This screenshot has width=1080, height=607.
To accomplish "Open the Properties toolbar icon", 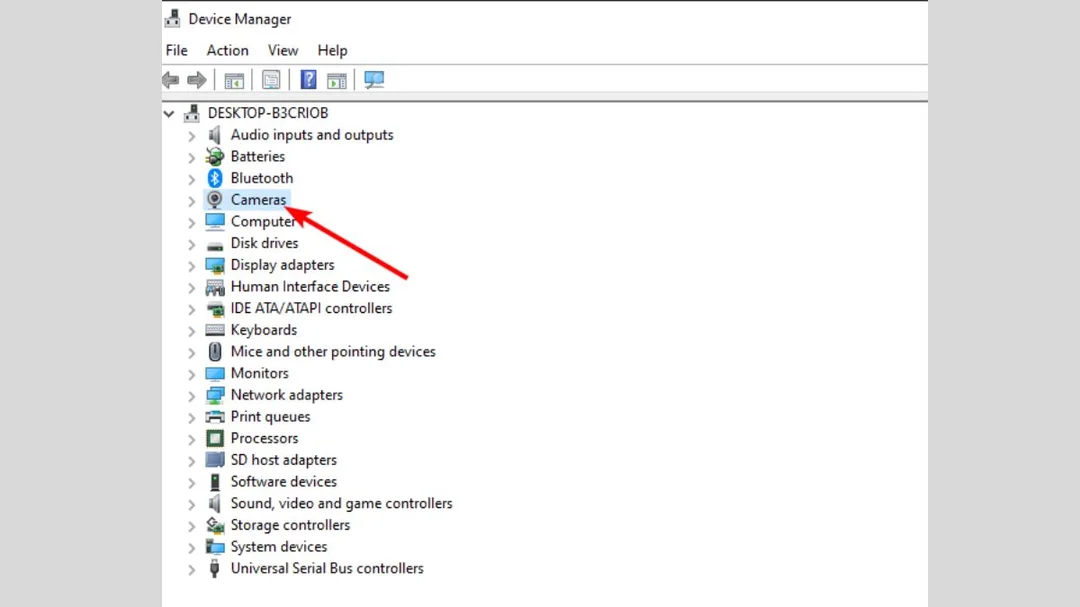I will point(271,80).
